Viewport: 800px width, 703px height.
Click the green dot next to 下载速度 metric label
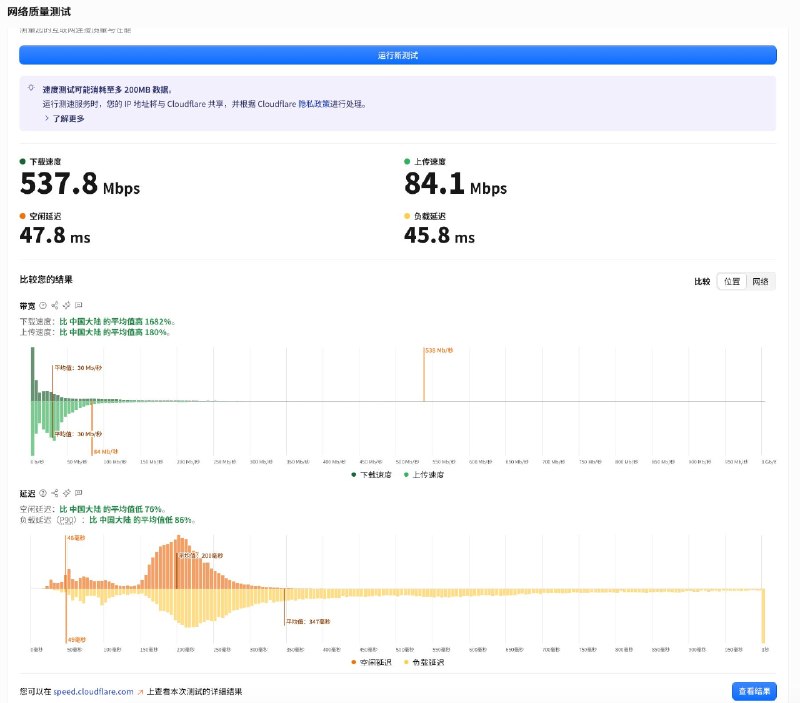click(x=22, y=162)
